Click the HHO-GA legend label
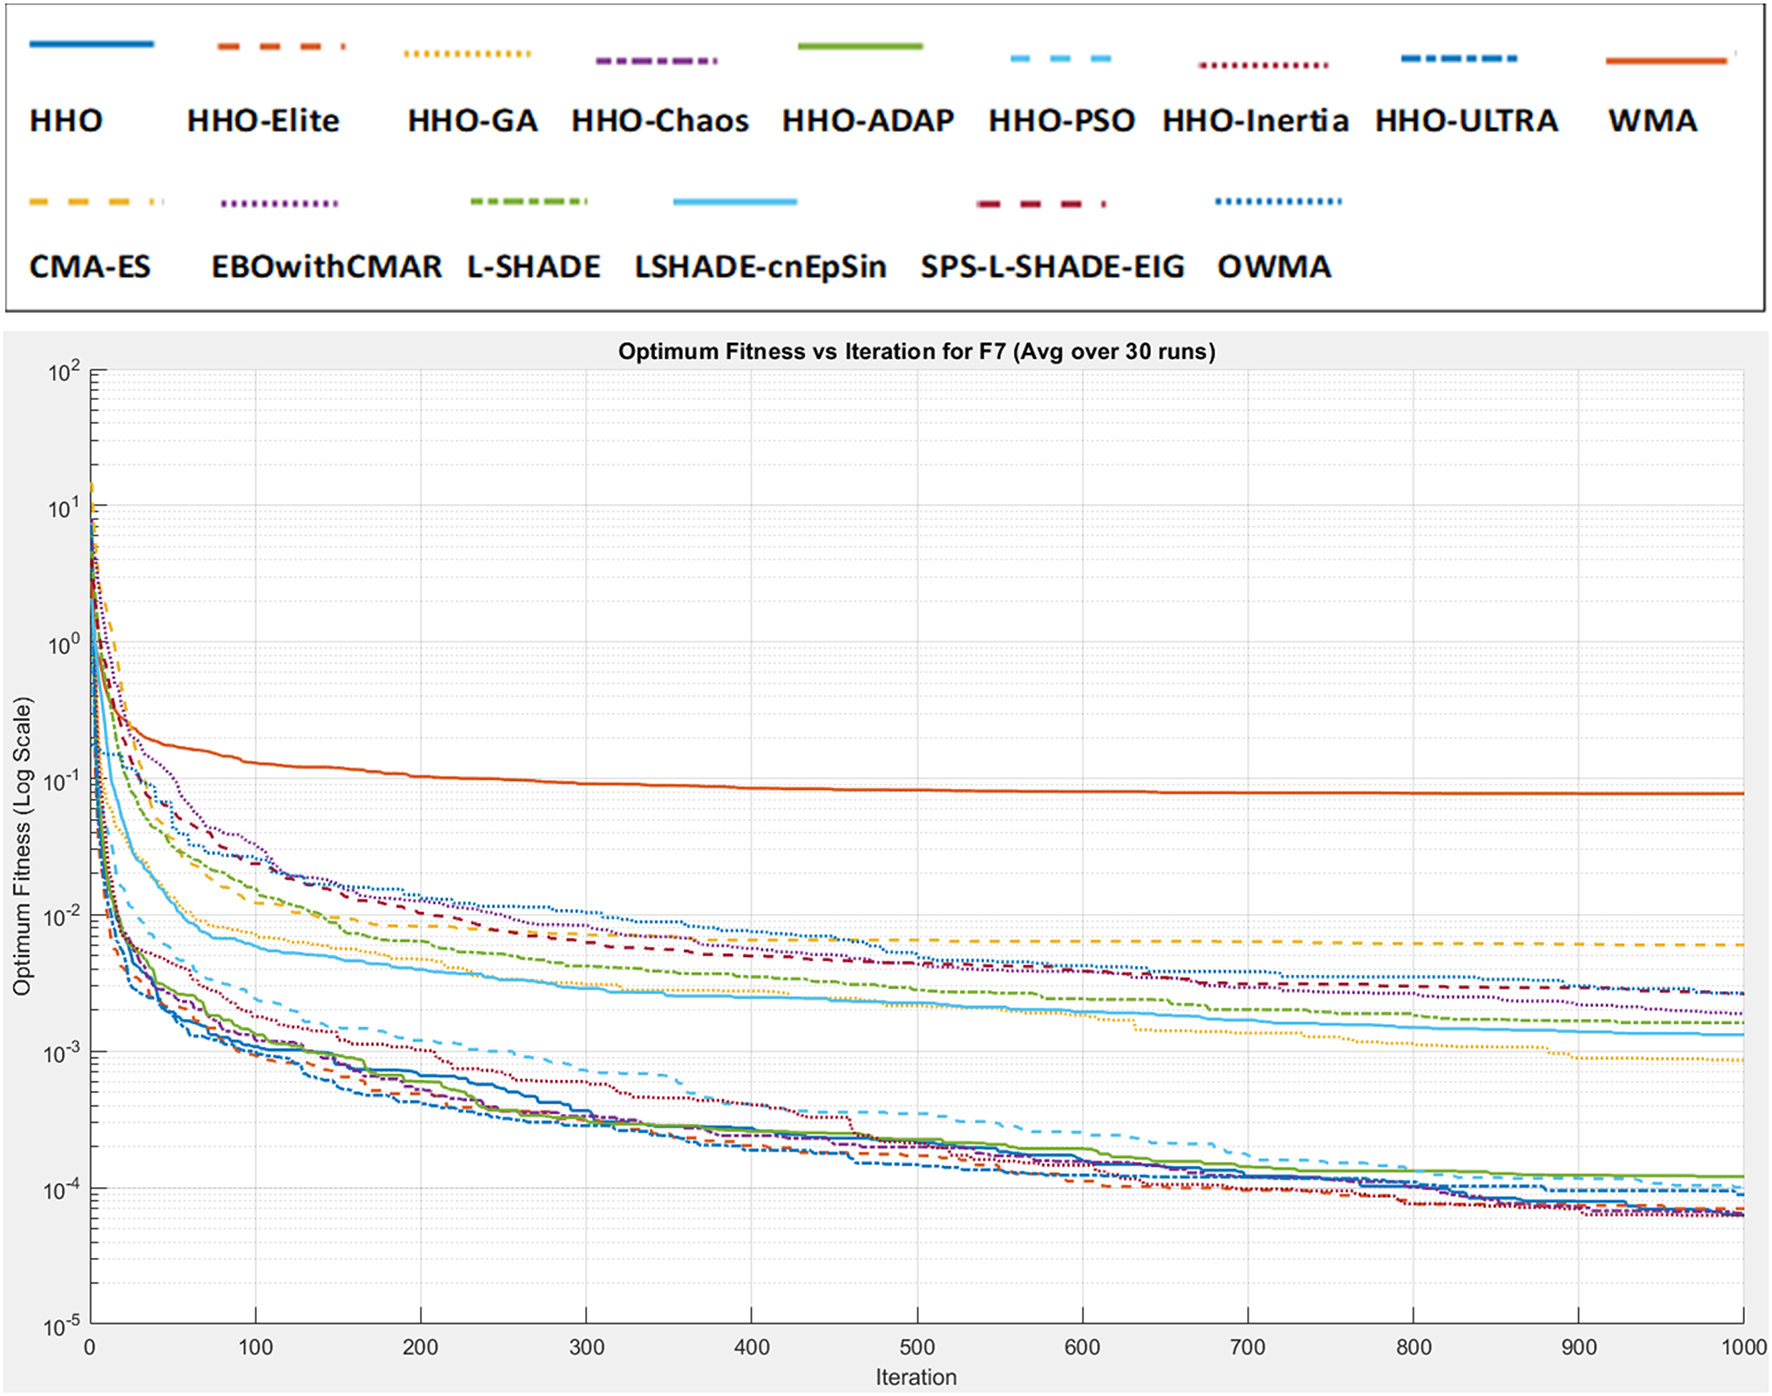 [x=472, y=121]
